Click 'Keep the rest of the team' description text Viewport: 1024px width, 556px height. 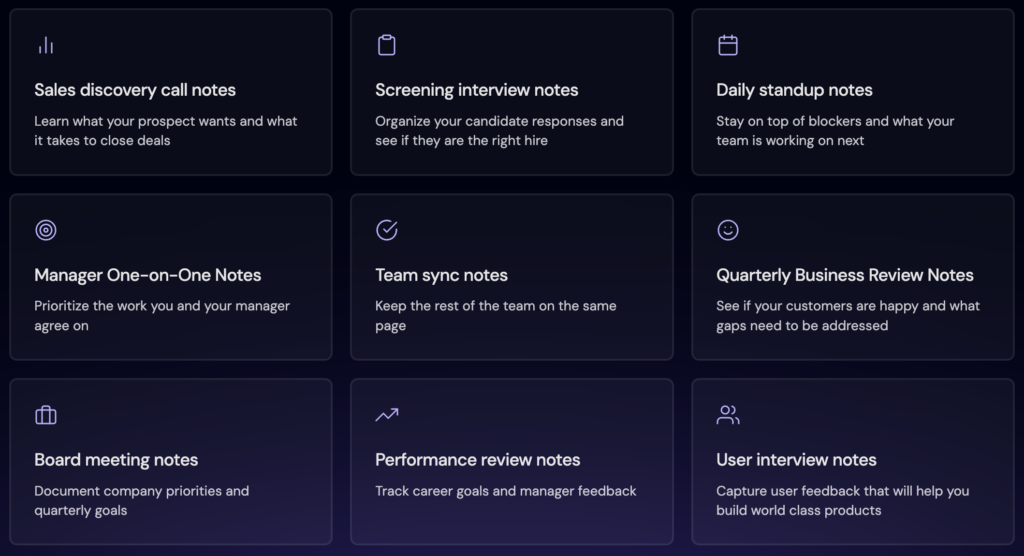point(496,316)
